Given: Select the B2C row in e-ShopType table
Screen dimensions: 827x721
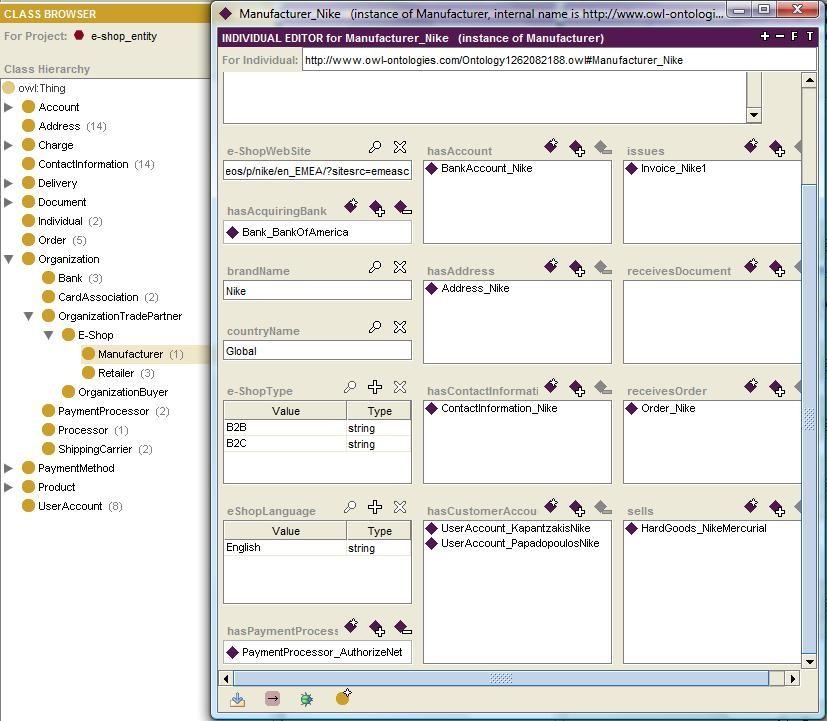Looking at the screenshot, I should tap(317, 444).
